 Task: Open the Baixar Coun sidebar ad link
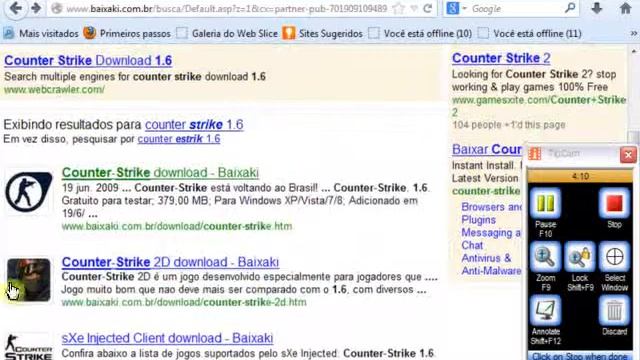[487, 149]
